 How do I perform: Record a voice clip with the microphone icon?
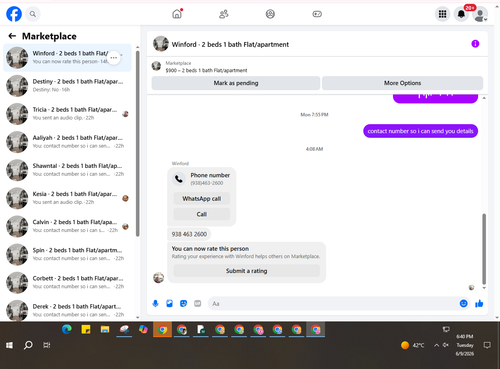155,303
